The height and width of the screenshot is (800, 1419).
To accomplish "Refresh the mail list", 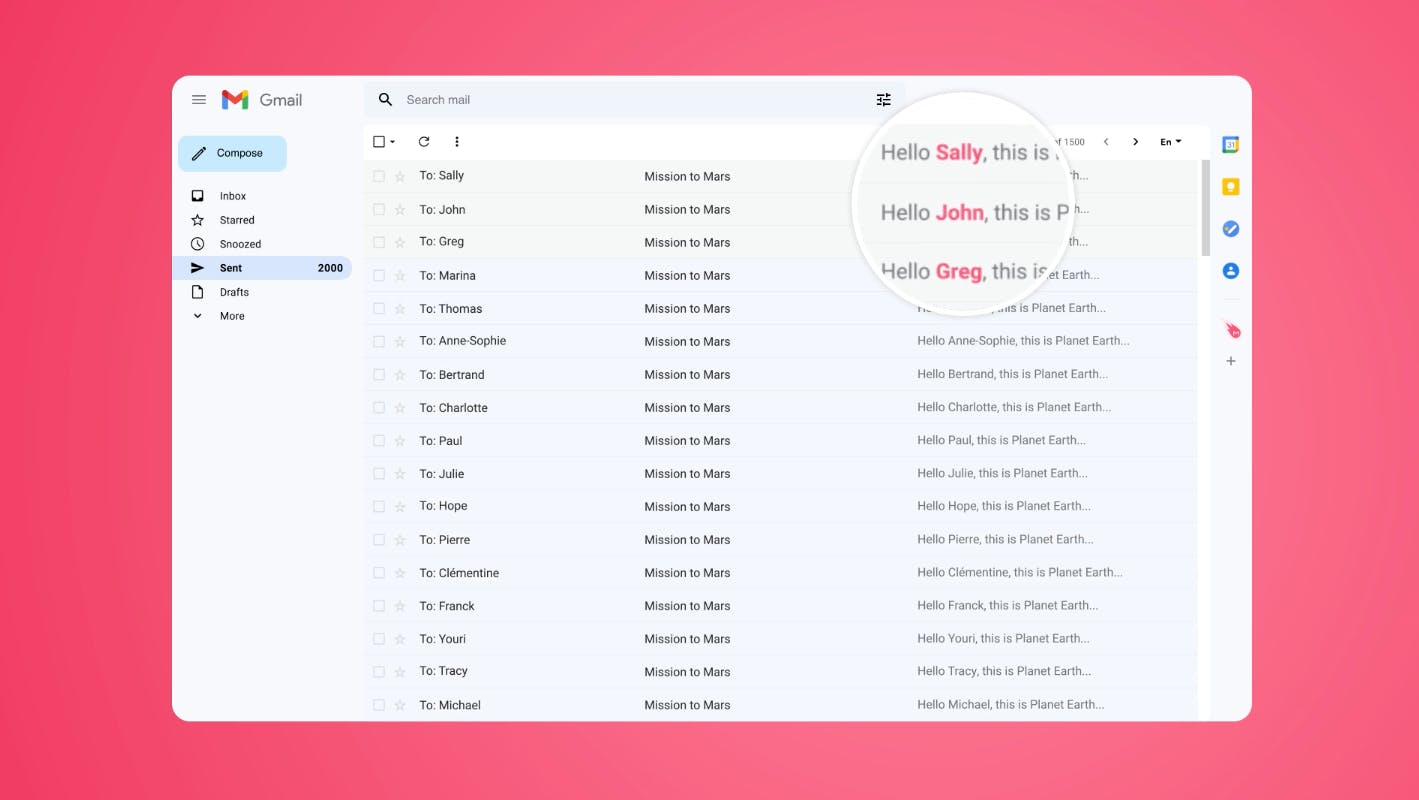I will tap(424, 142).
